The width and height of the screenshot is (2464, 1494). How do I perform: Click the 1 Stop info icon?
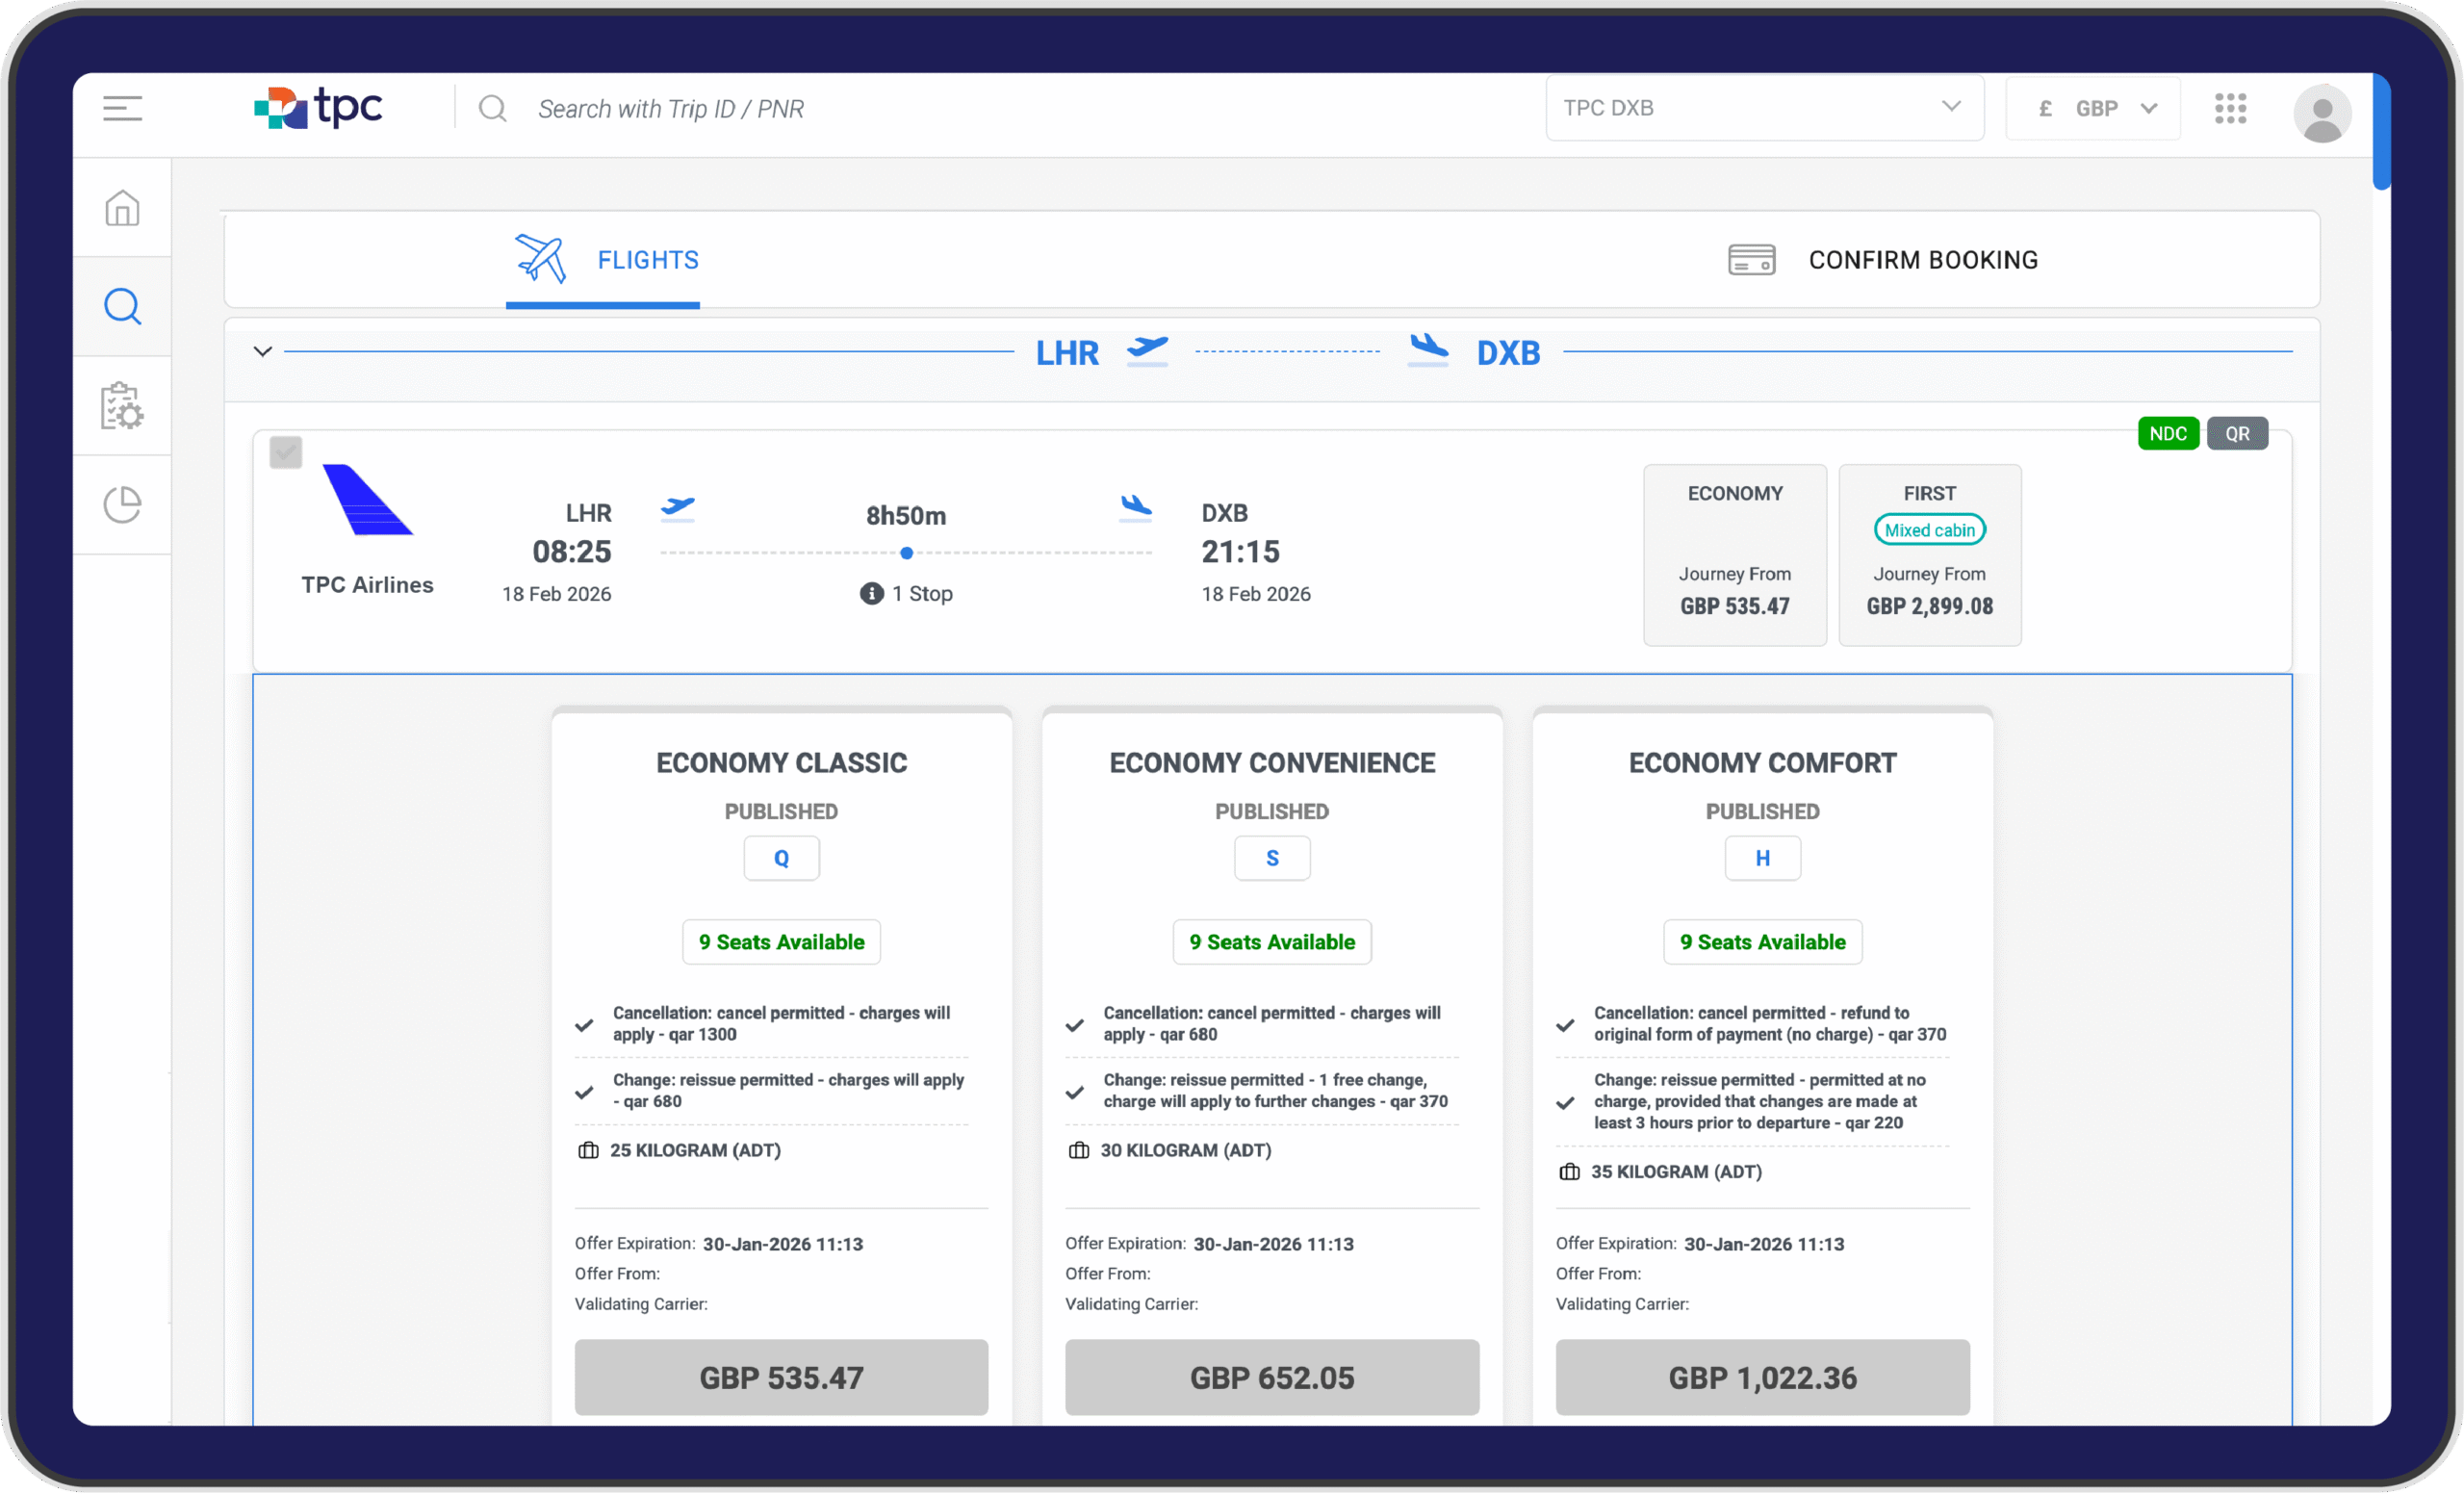[871, 594]
